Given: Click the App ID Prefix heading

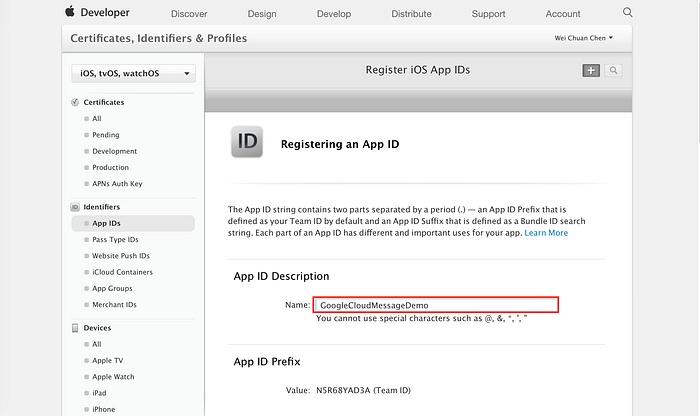Looking at the screenshot, I should tap(267, 362).
